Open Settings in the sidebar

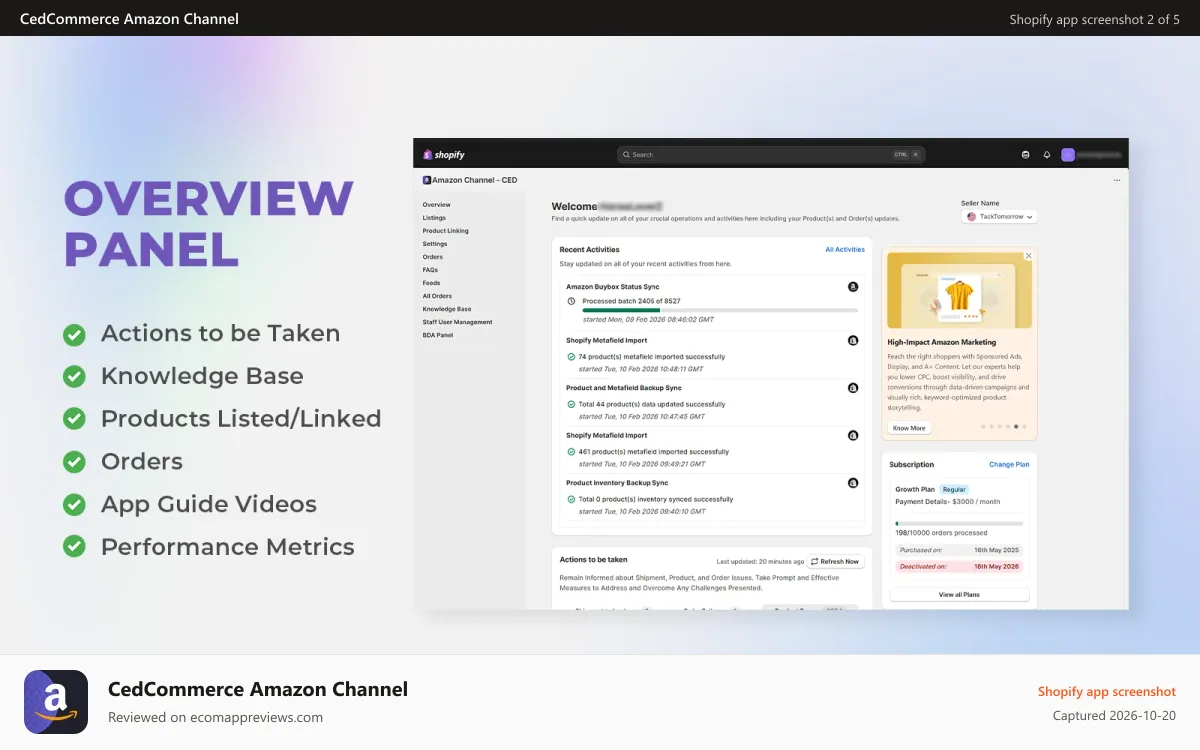(x=435, y=244)
